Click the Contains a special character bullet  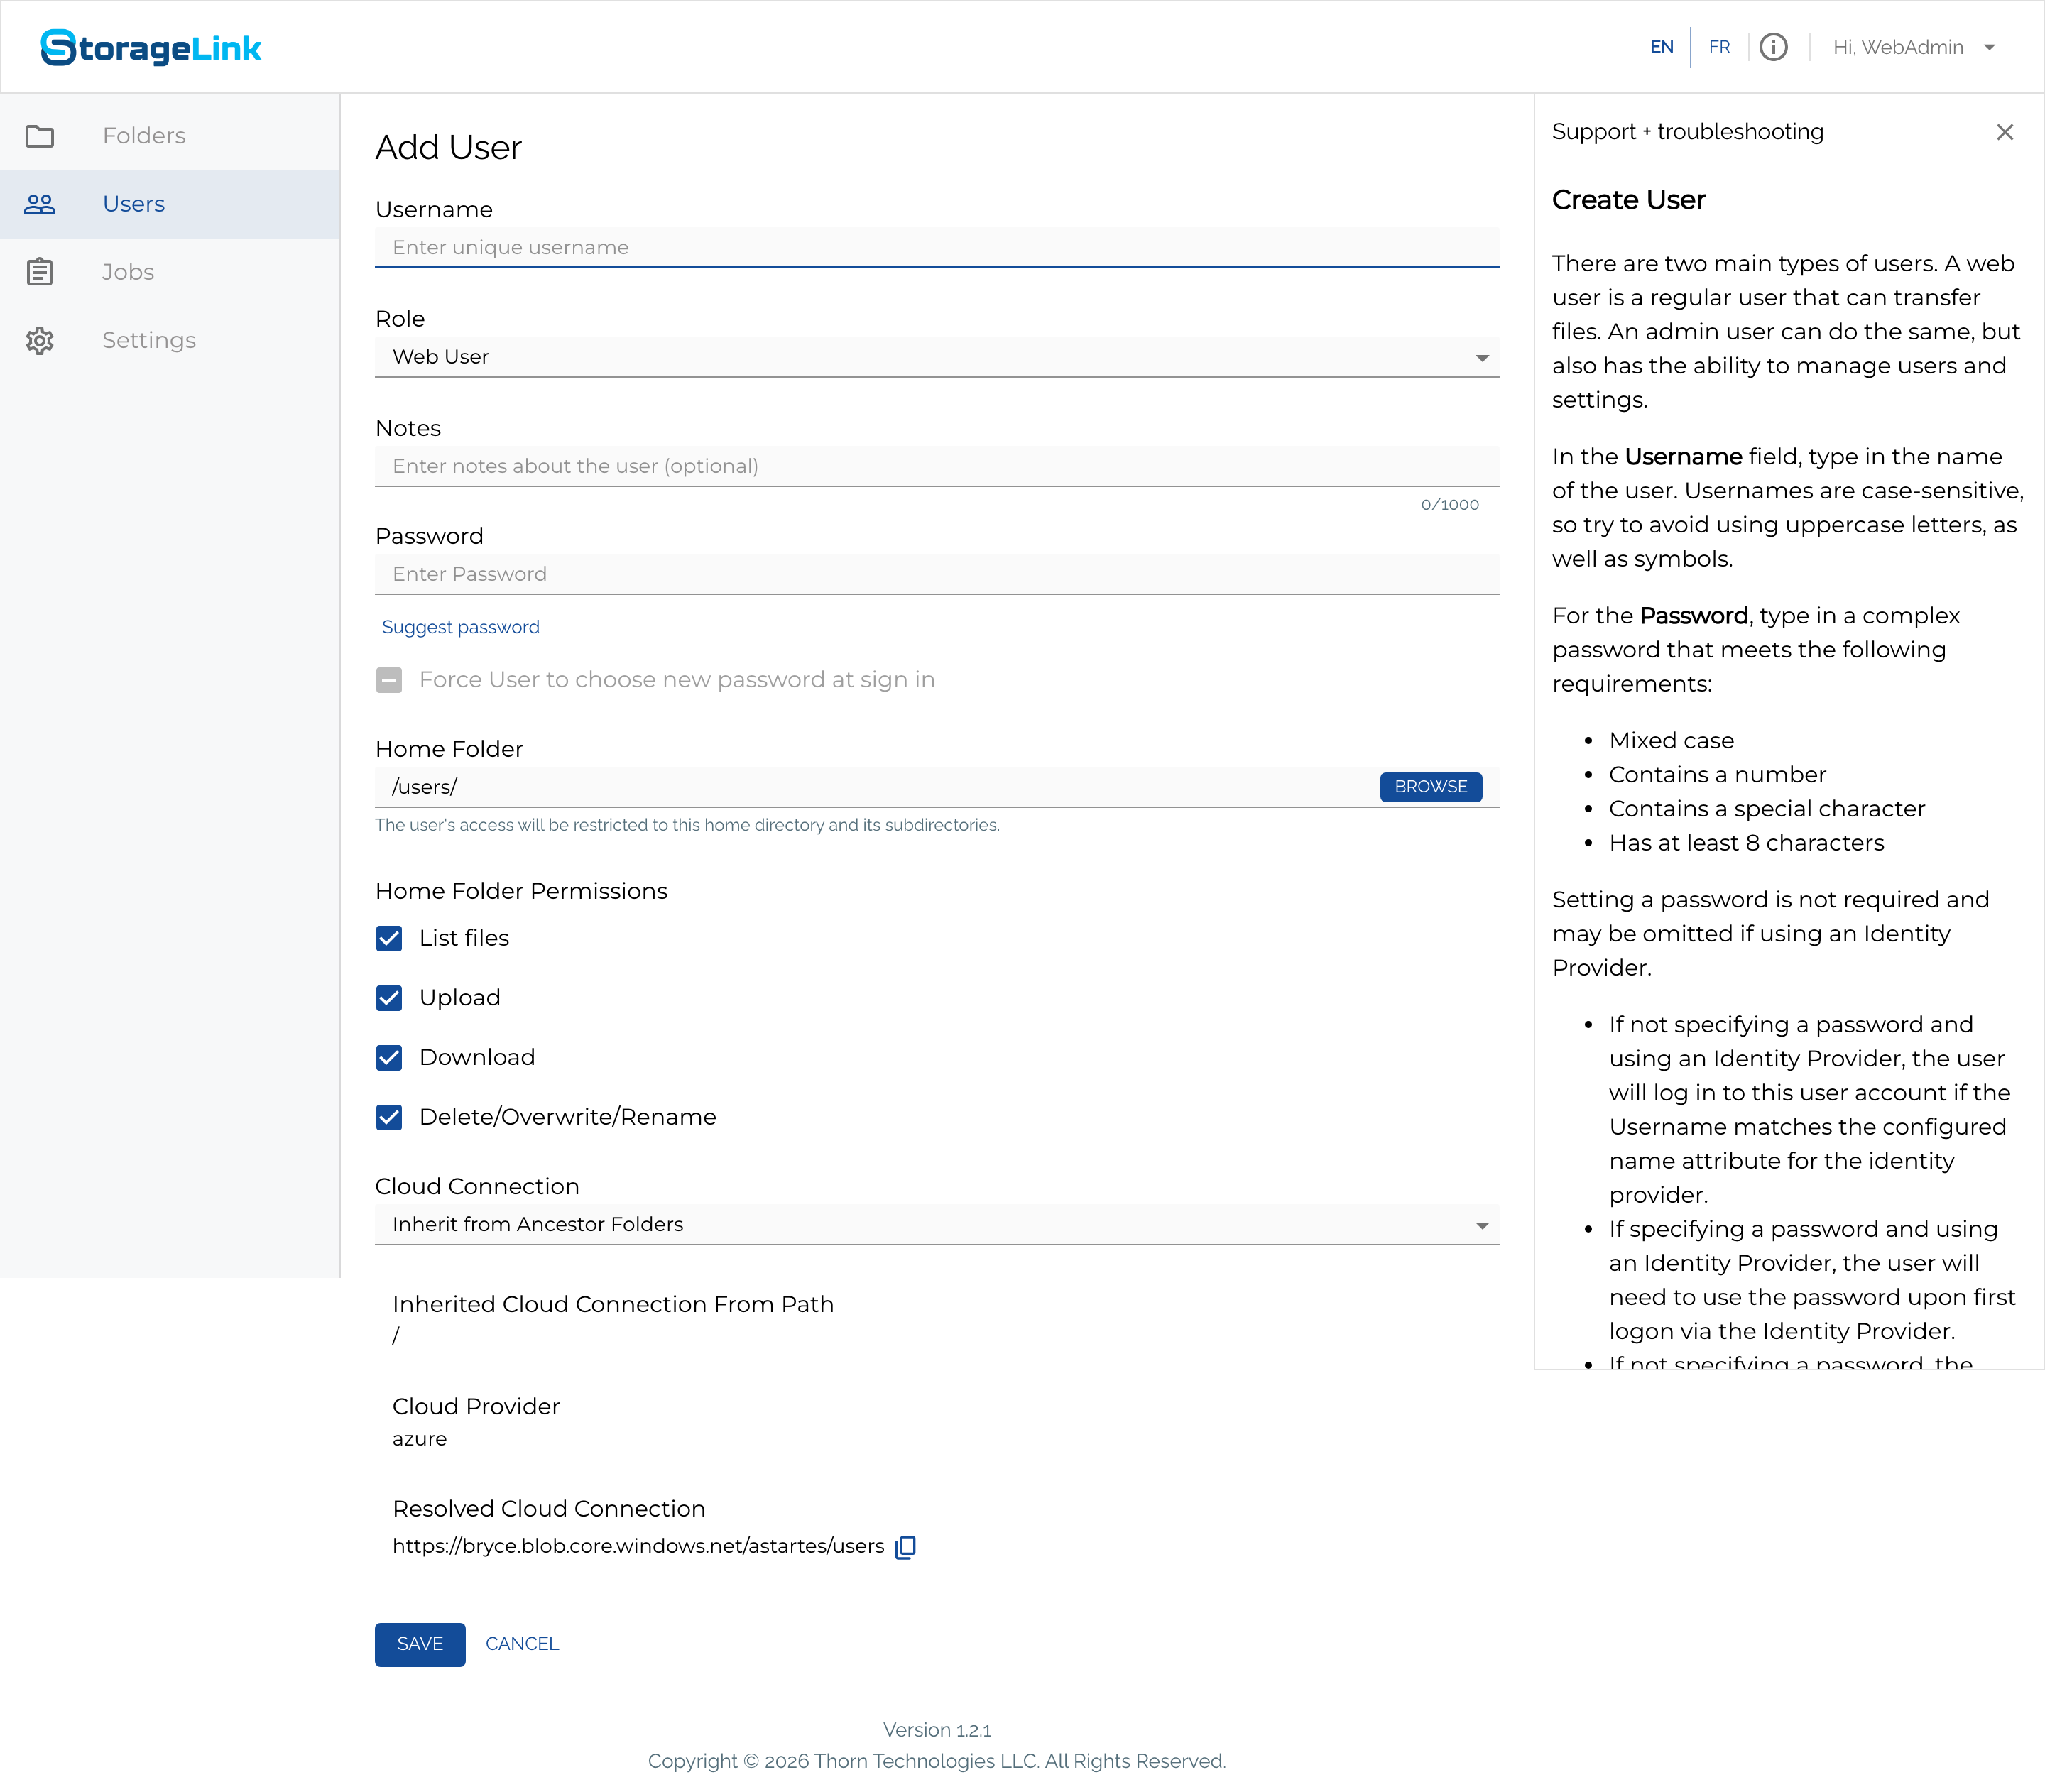(x=1766, y=809)
